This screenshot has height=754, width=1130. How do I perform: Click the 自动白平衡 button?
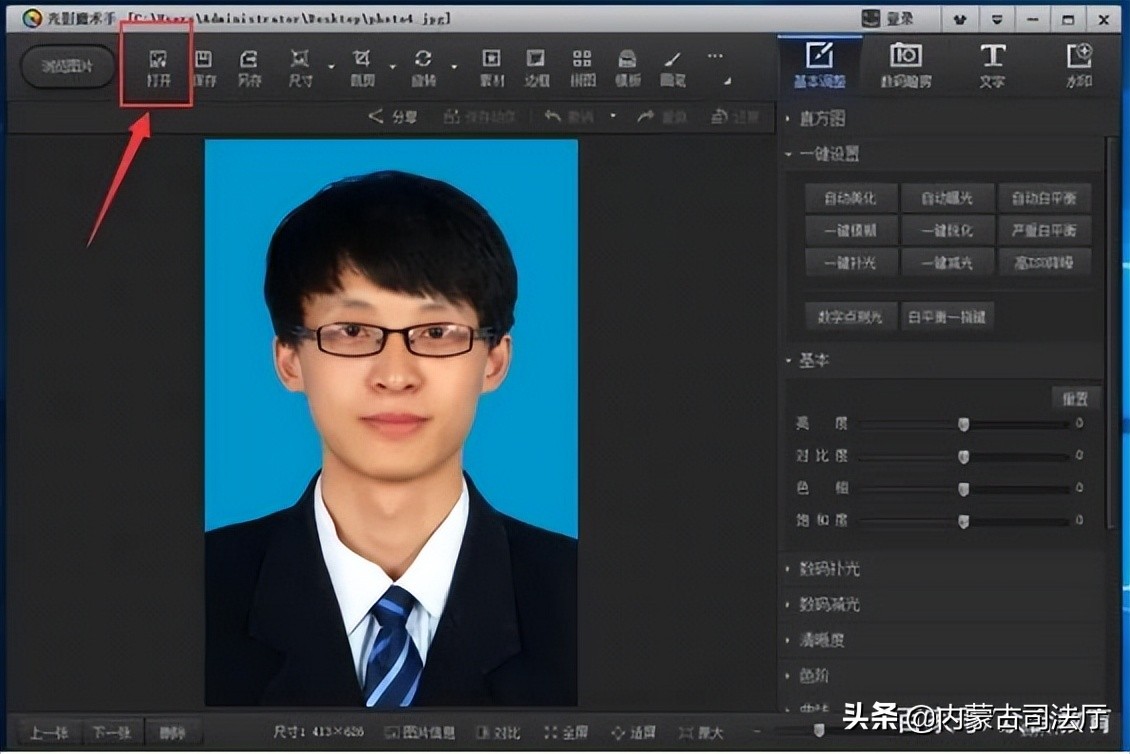(1044, 198)
